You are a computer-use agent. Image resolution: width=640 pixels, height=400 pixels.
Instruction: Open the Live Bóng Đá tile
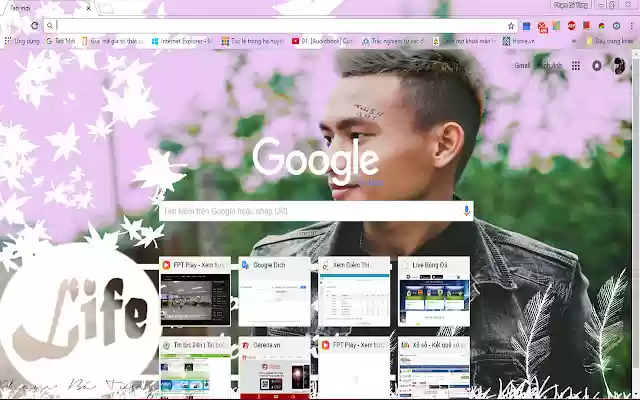click(434, 291)
